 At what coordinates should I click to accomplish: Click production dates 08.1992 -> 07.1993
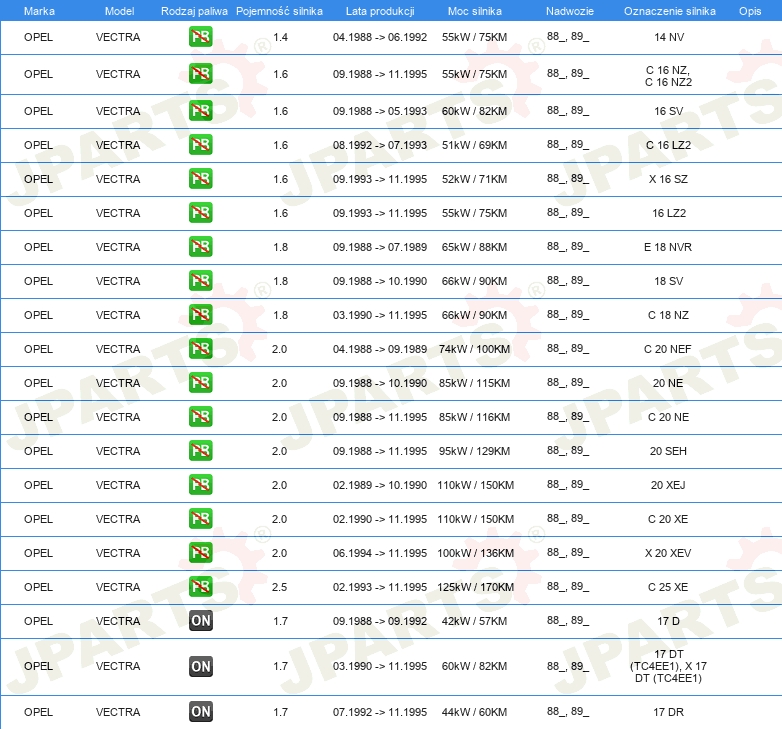380,145
